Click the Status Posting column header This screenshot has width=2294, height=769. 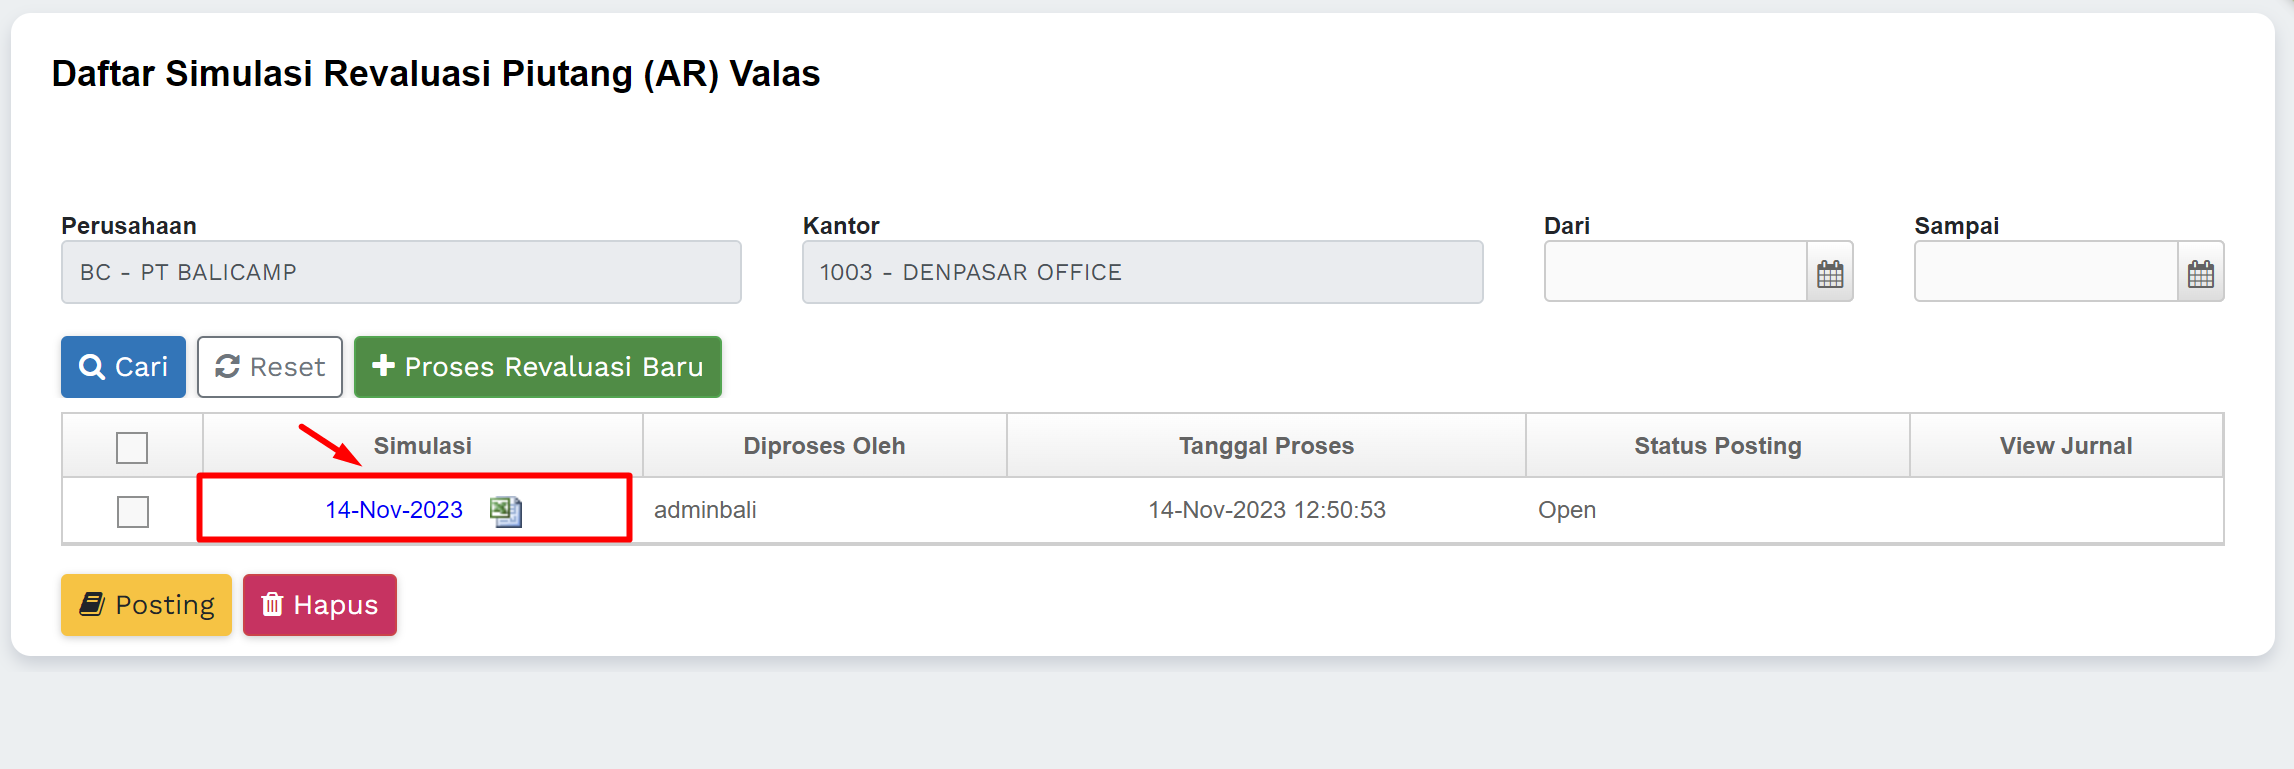click(1717, 446)
